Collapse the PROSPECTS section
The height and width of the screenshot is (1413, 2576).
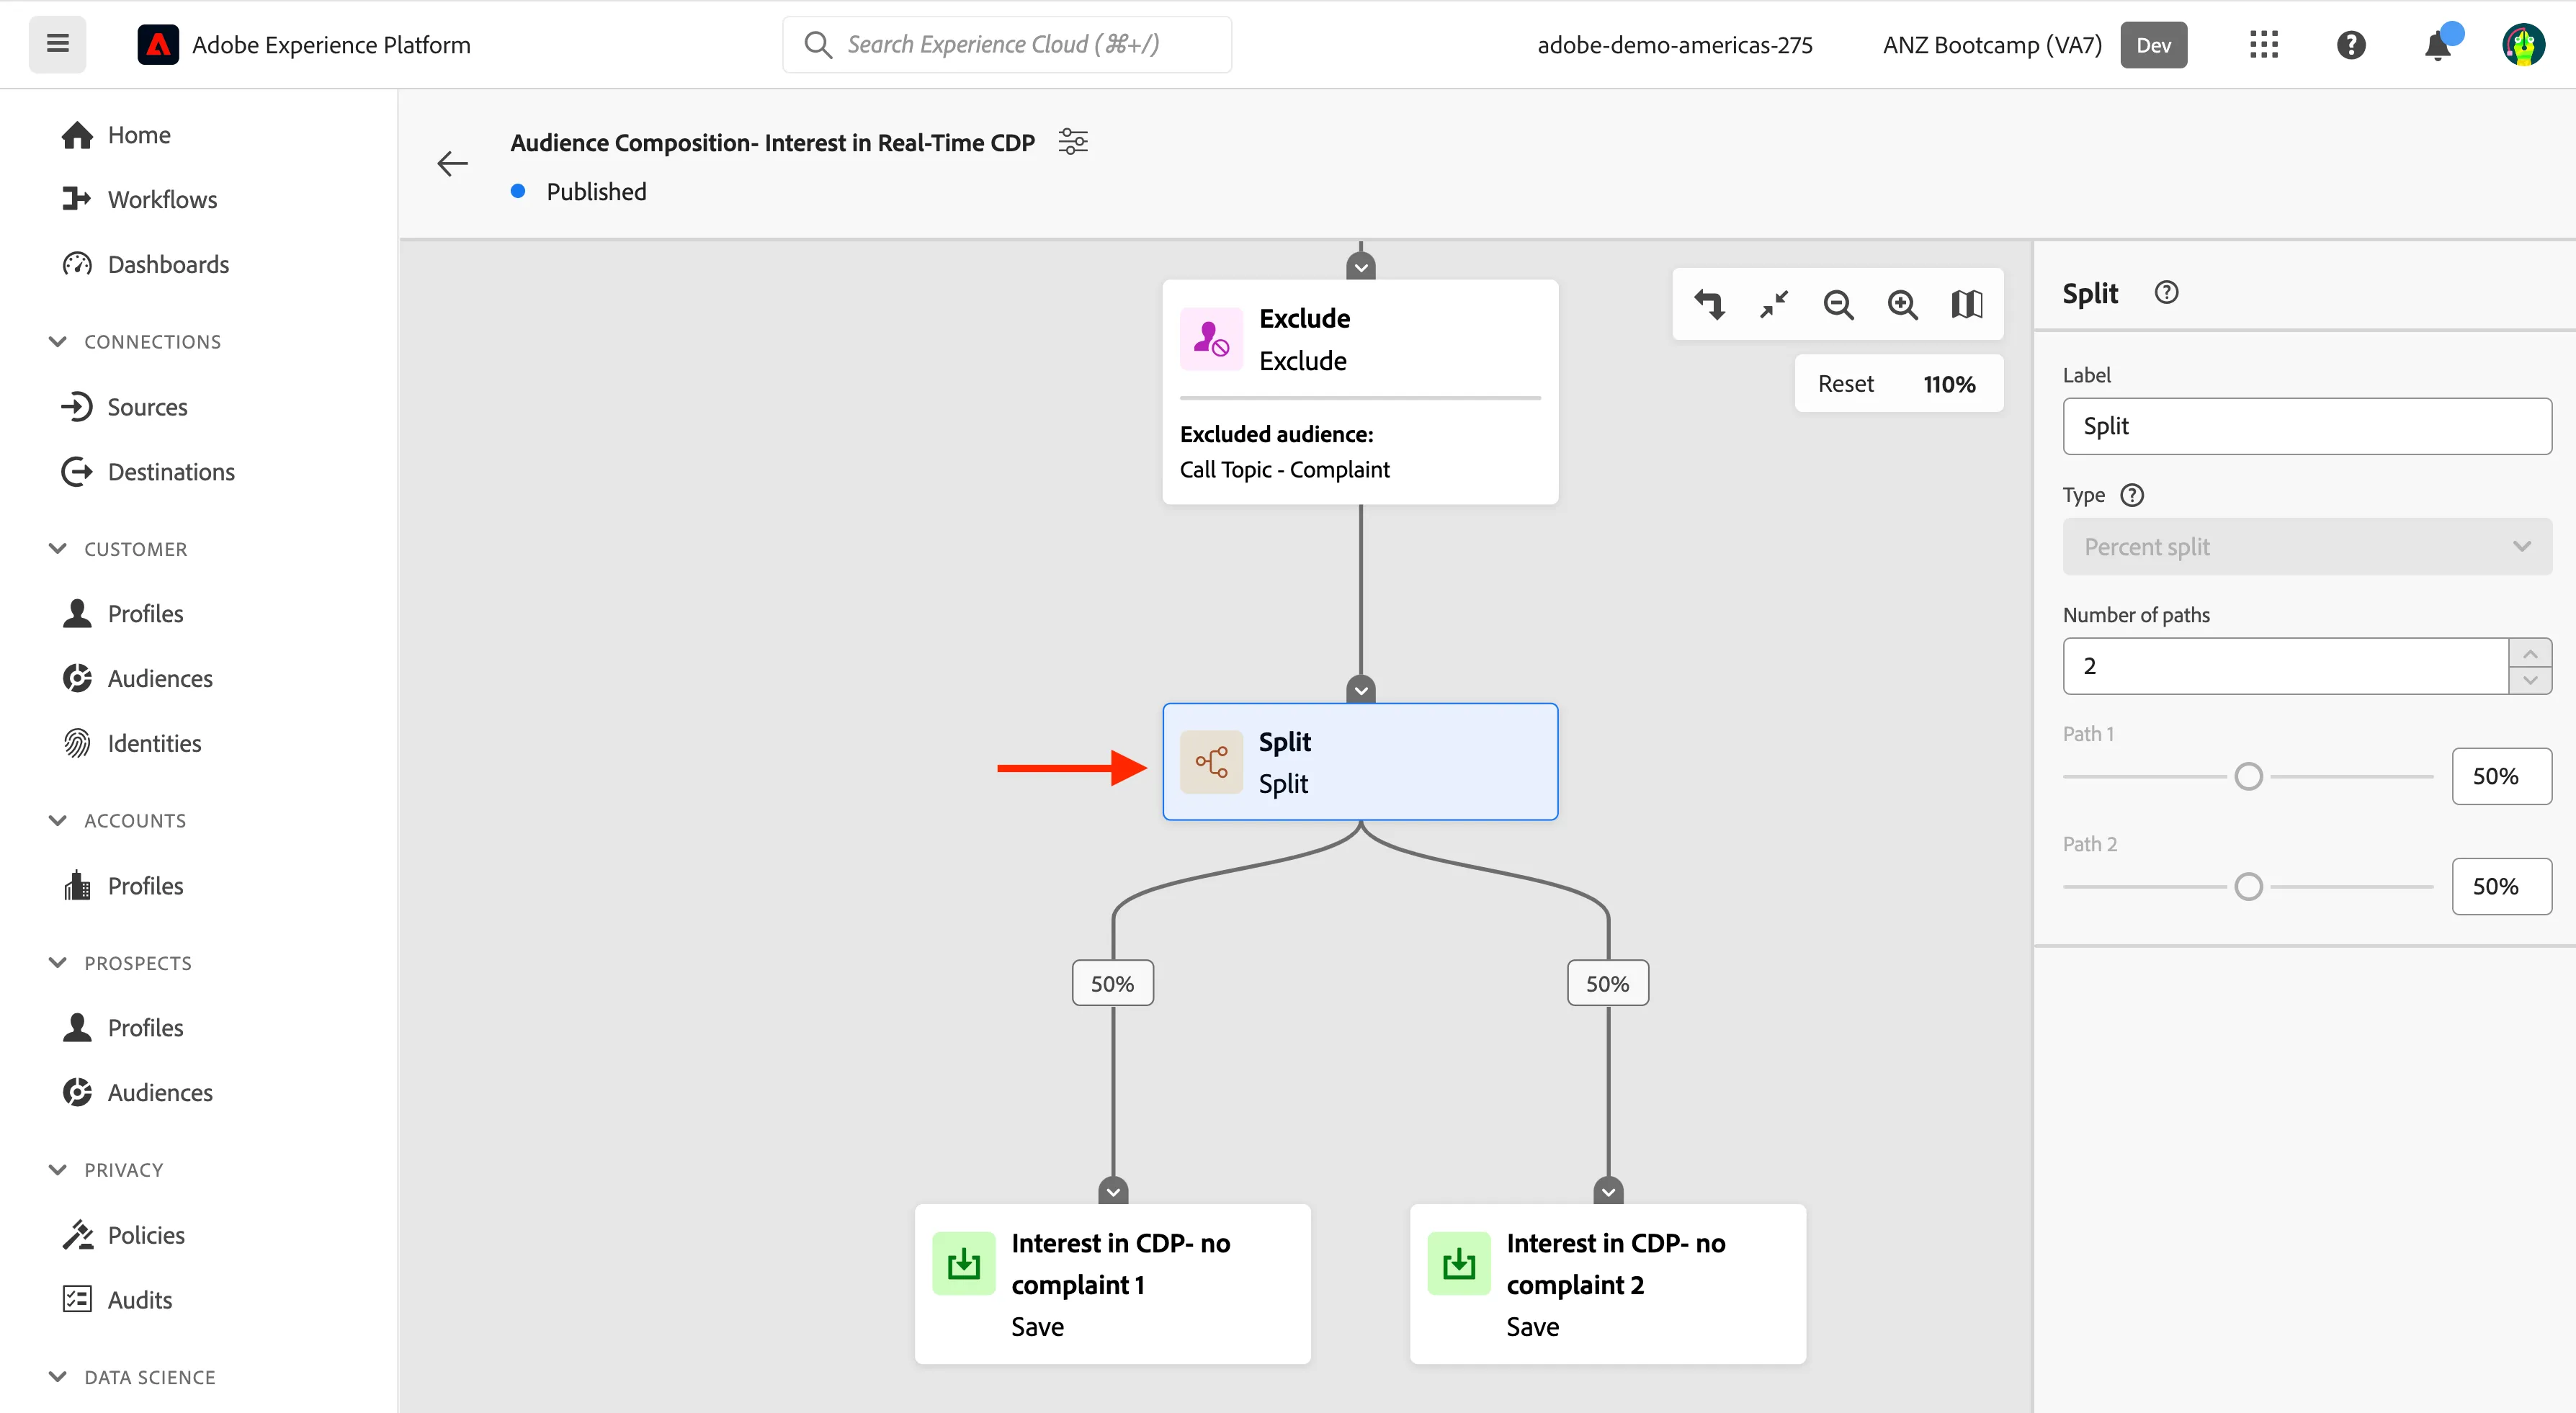(58, 963)
